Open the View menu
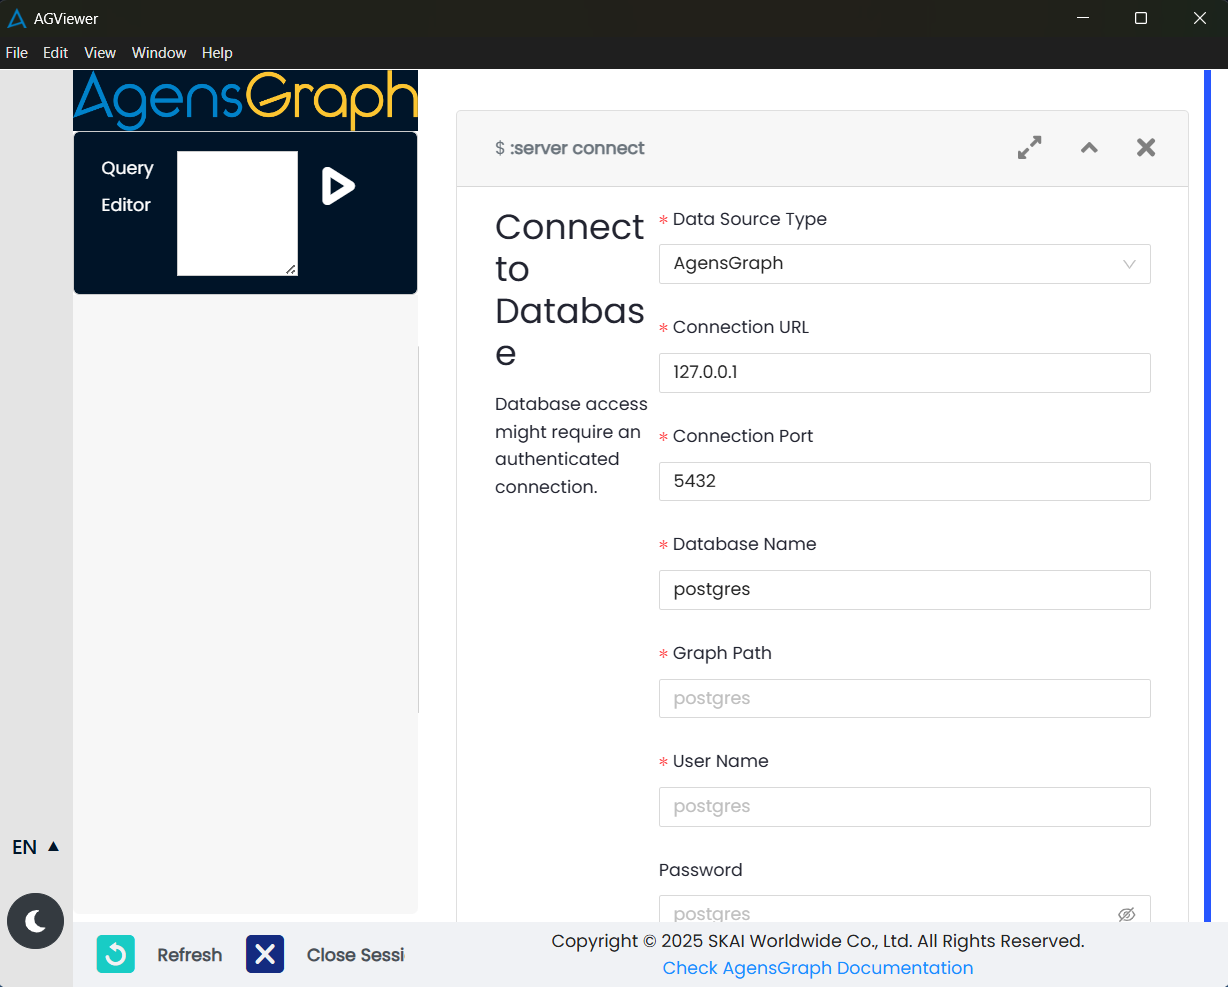1228x987 pixels. (x=100, y=53)
